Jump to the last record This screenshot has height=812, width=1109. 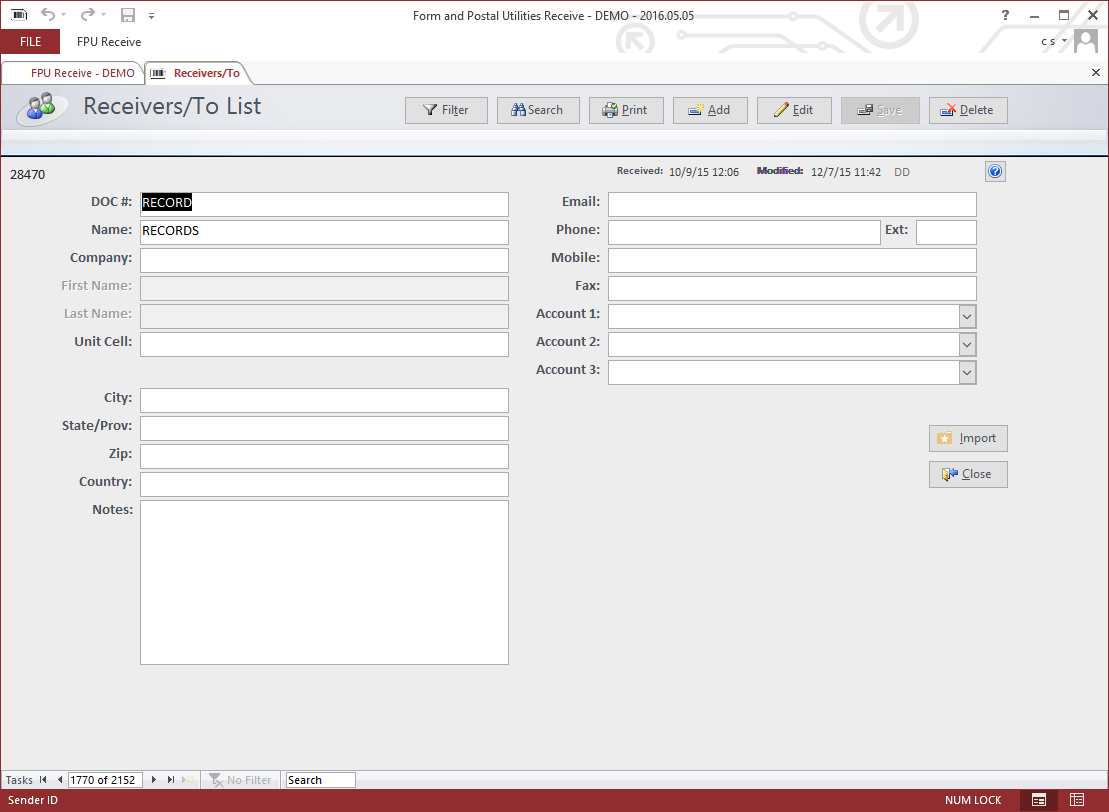point(171,780)
